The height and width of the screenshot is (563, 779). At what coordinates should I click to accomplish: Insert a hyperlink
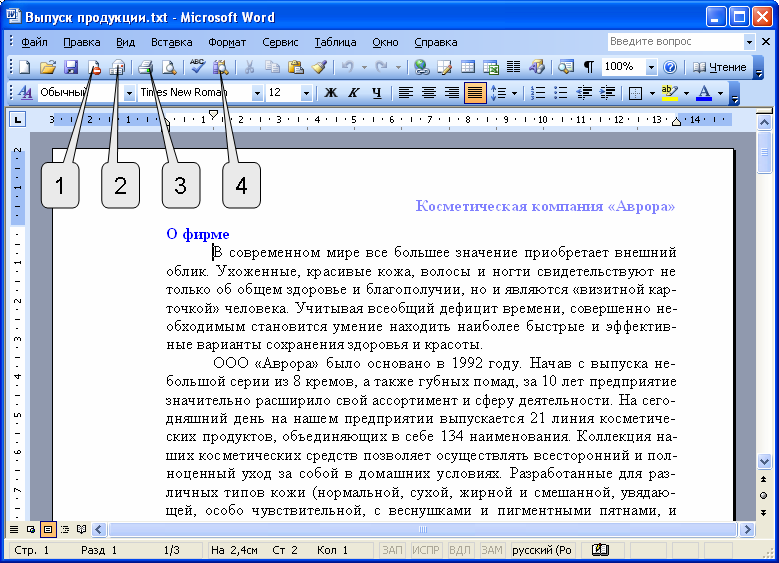(x=421, y=67)
